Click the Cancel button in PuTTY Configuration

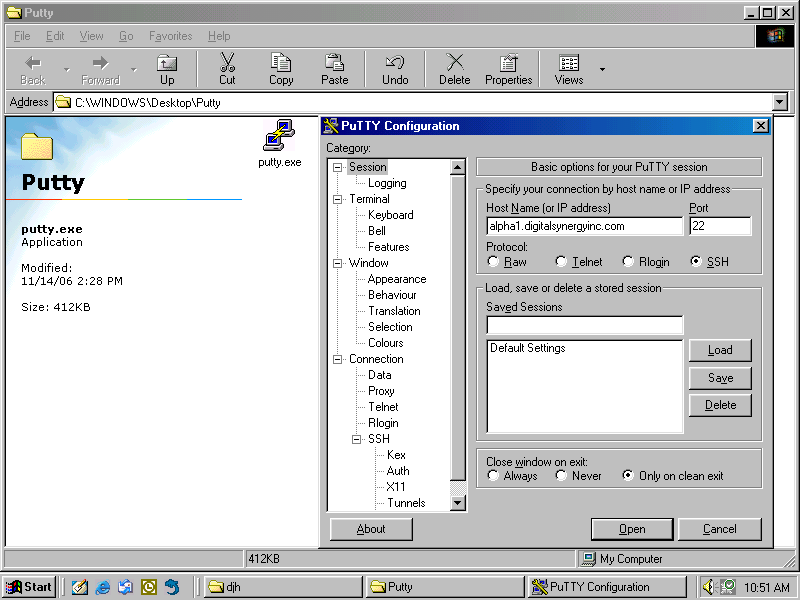click(x=719, y=529)
